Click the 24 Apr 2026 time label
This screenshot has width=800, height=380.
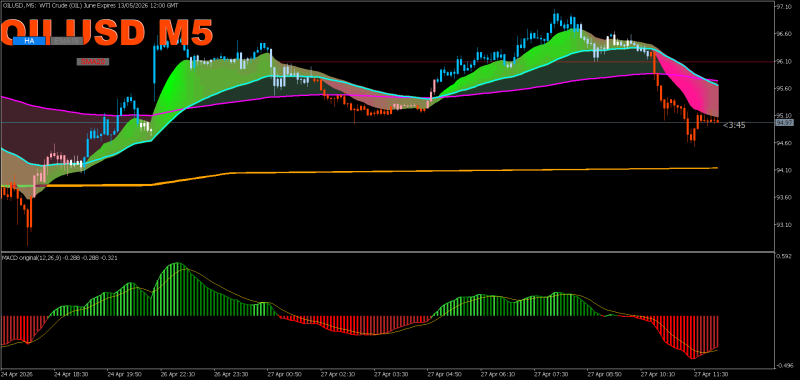(16, 373)
